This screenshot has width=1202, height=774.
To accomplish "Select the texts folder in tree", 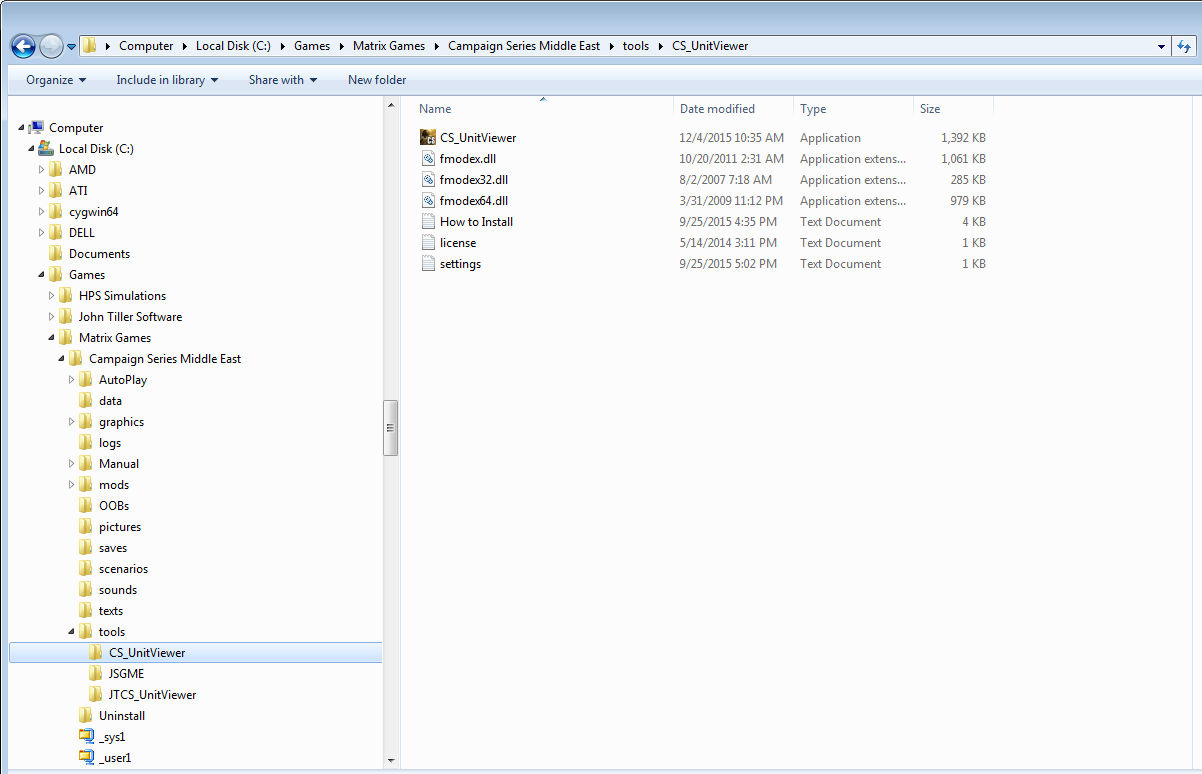I will click(111, 611).
